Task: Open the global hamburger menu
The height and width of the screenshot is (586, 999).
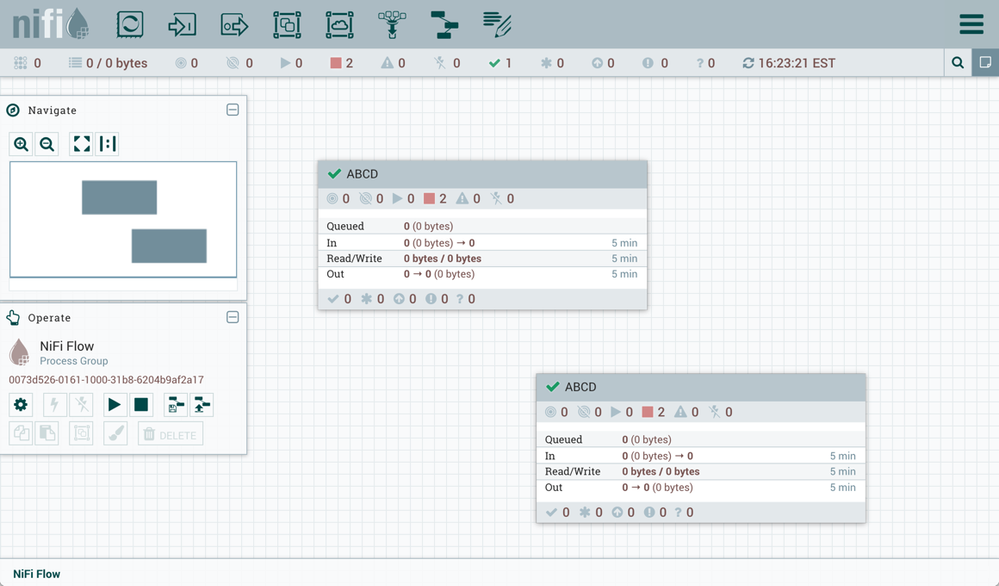Action: [x=971, y=24]
